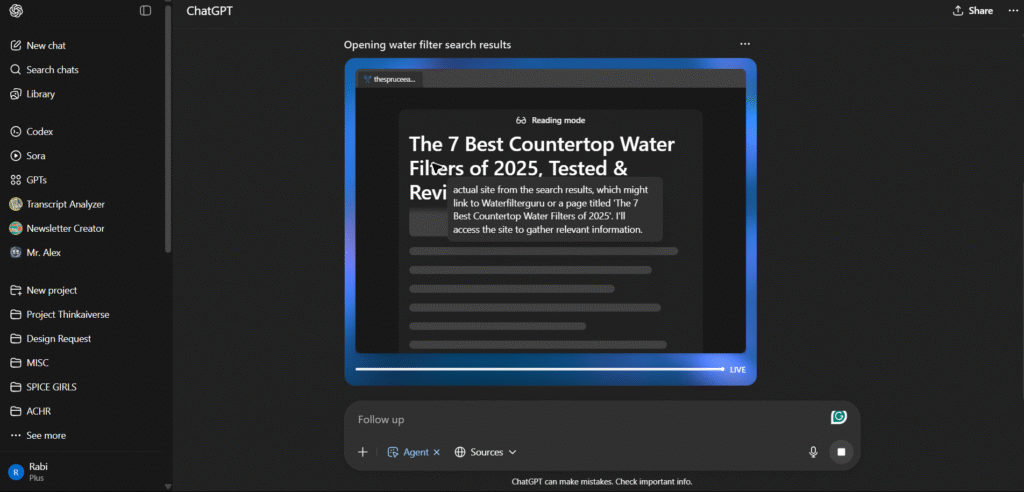1024x492 pixels.
Task: Open the Newsletter Creator GPT
Action: (65, 229)
